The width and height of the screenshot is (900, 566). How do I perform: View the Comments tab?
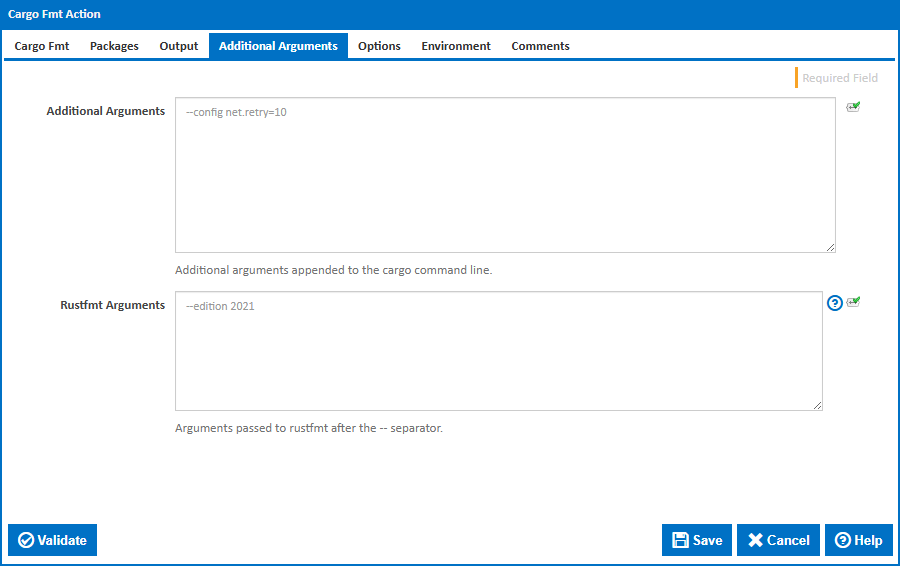pyautogui.click(x=540, y=46)
